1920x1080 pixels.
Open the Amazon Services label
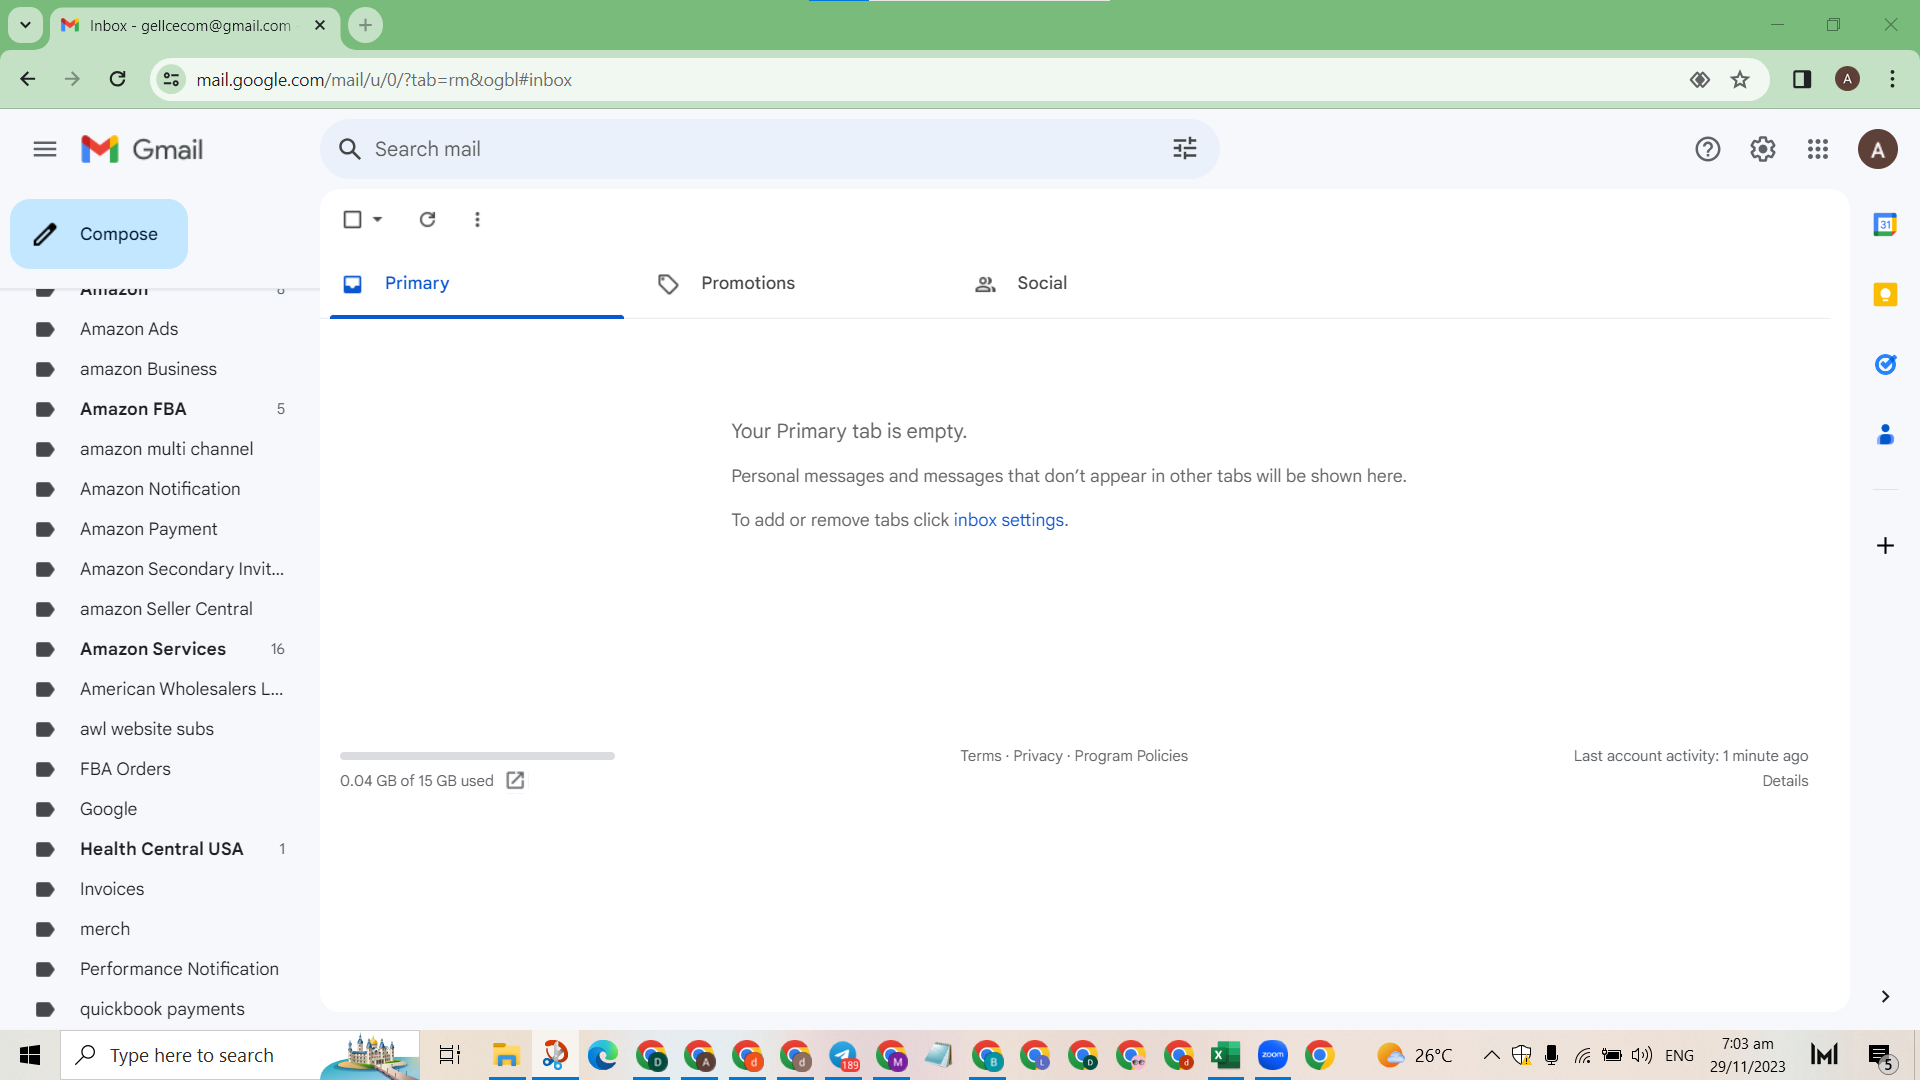point(152,649)
